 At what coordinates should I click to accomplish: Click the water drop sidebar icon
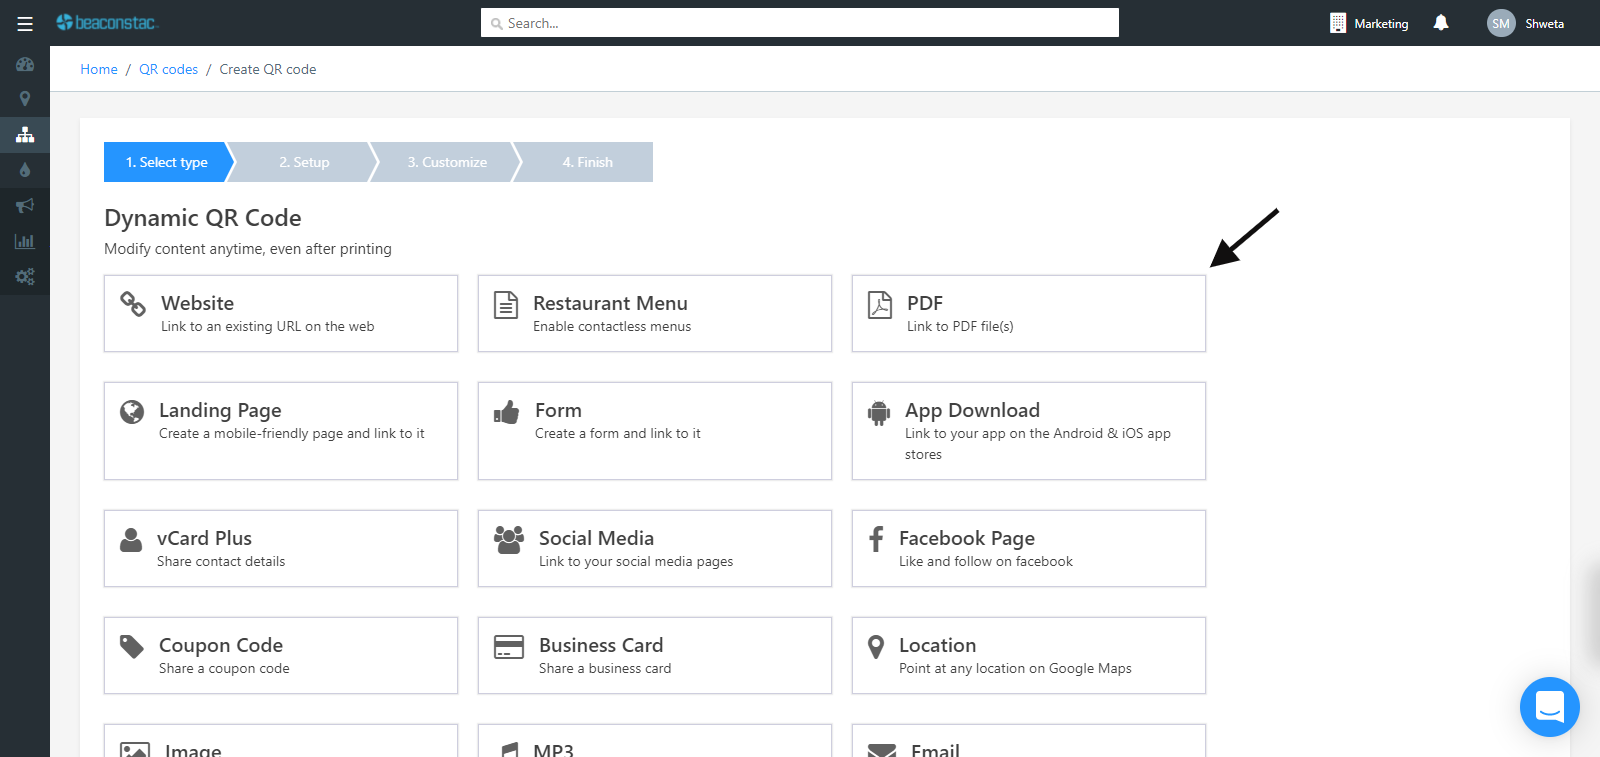(x=25, y=170)
